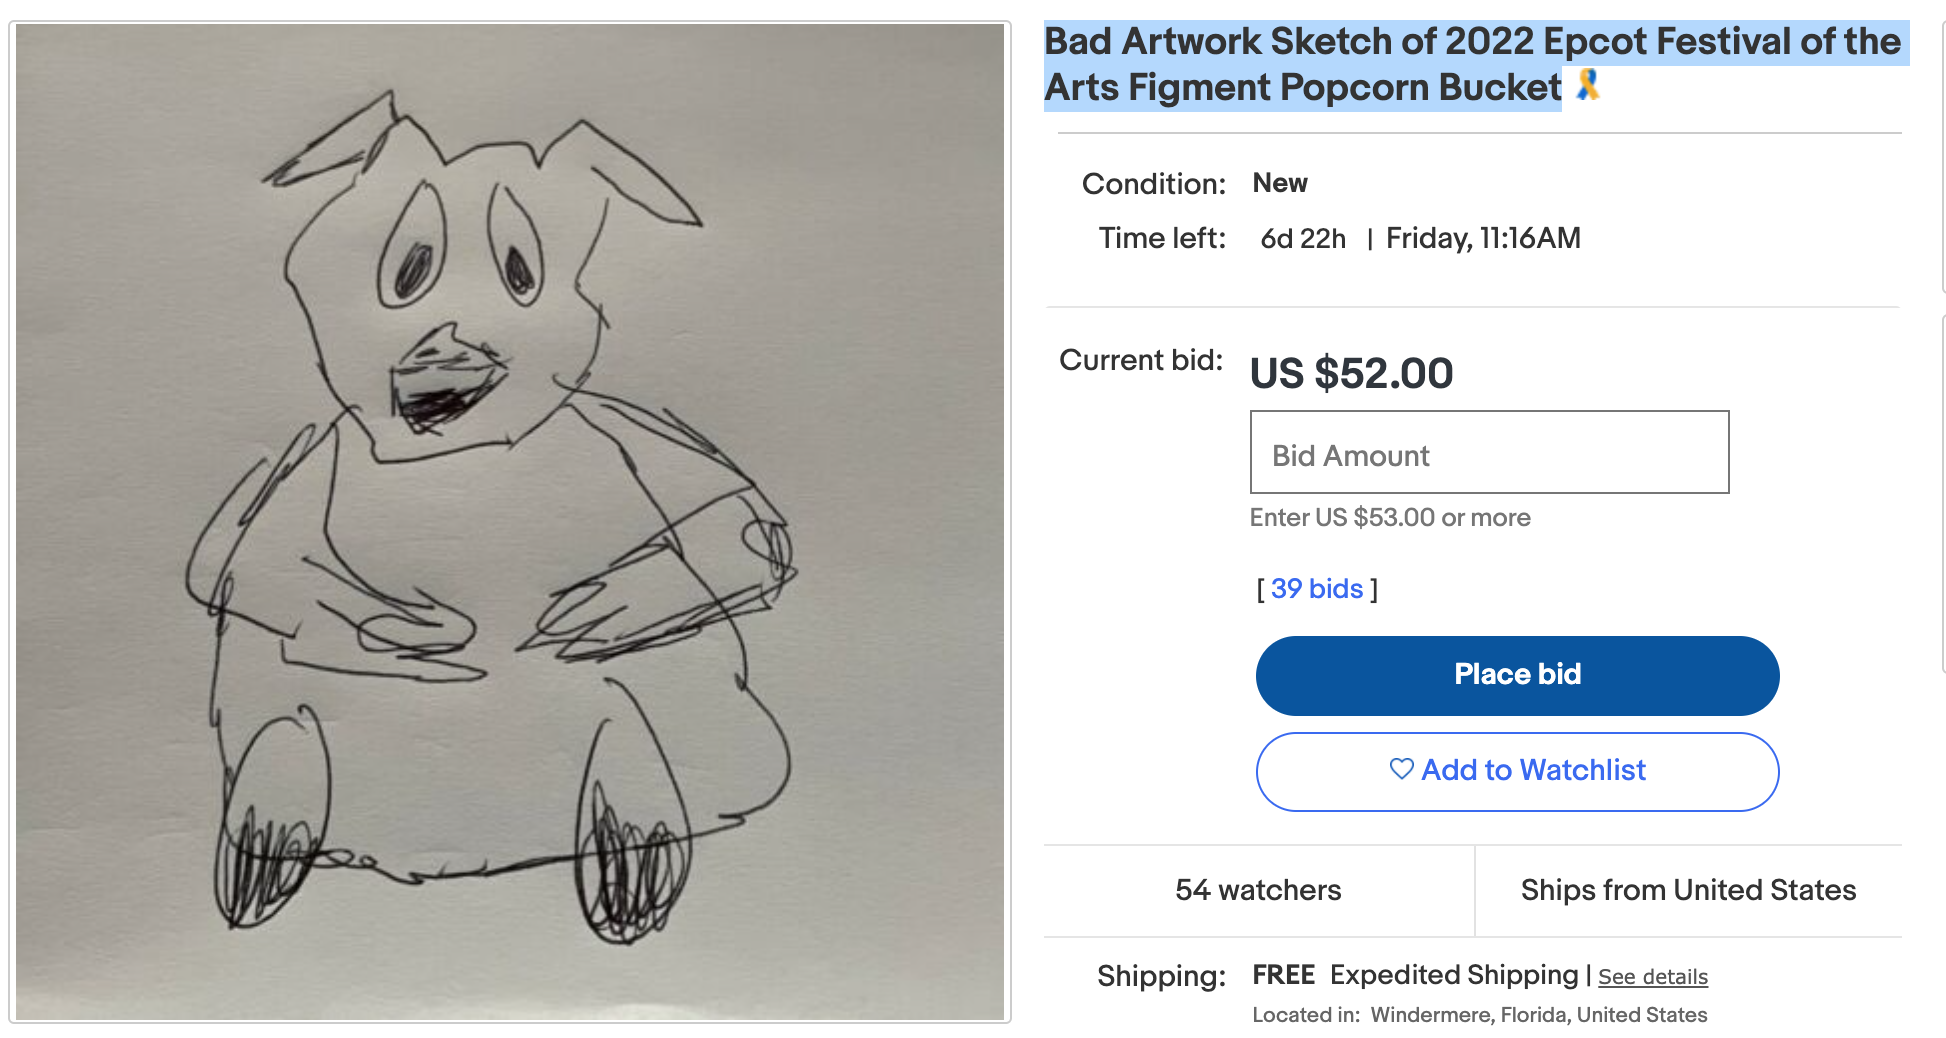Viewport: 1946px width, 1038px height.
Task: Click the Enter US $53.00 or more hint
Action: pos(1390,517)
